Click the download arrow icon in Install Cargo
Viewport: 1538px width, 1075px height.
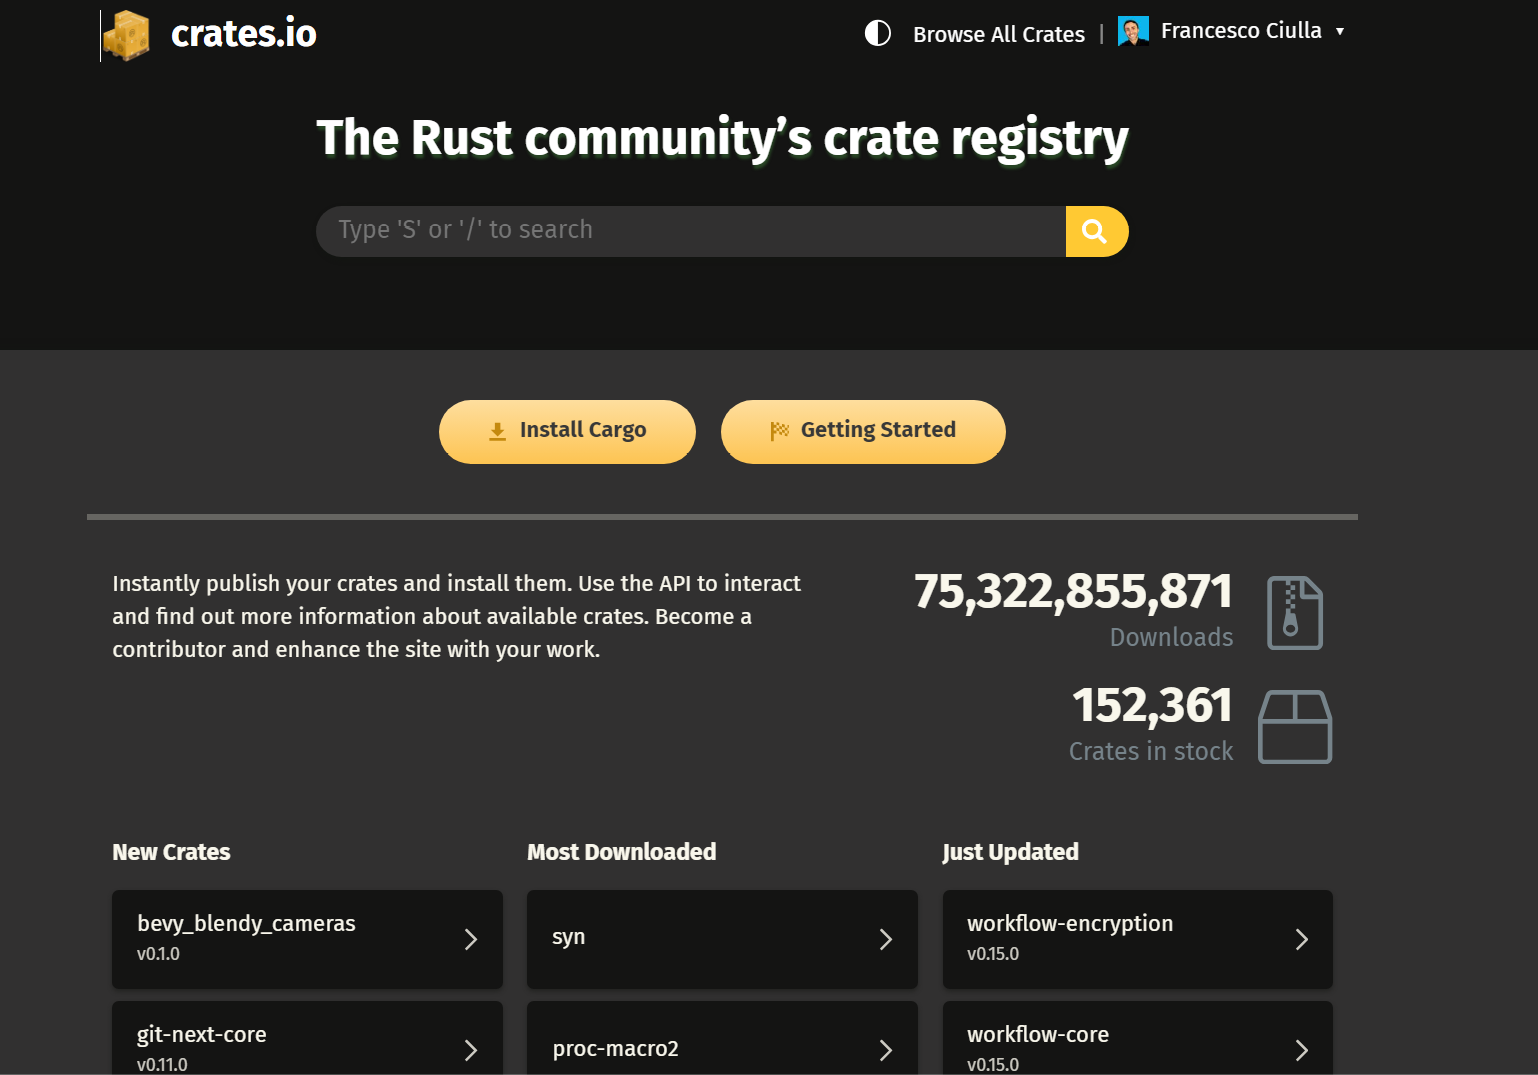pyautogui.click(x=497, y=431)
